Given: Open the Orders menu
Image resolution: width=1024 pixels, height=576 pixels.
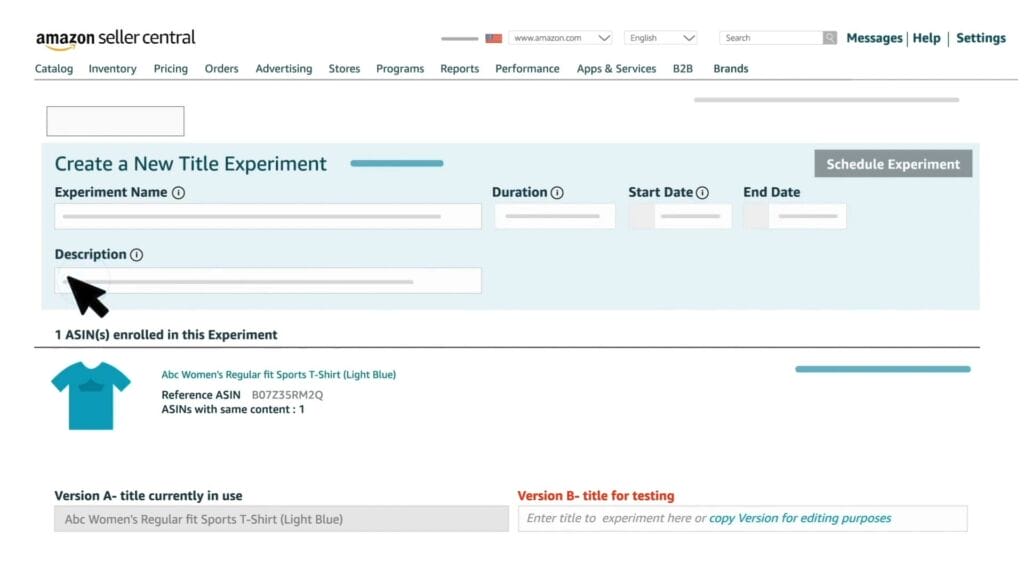Looking at the screenshot, I should click(x=221, y=69).
